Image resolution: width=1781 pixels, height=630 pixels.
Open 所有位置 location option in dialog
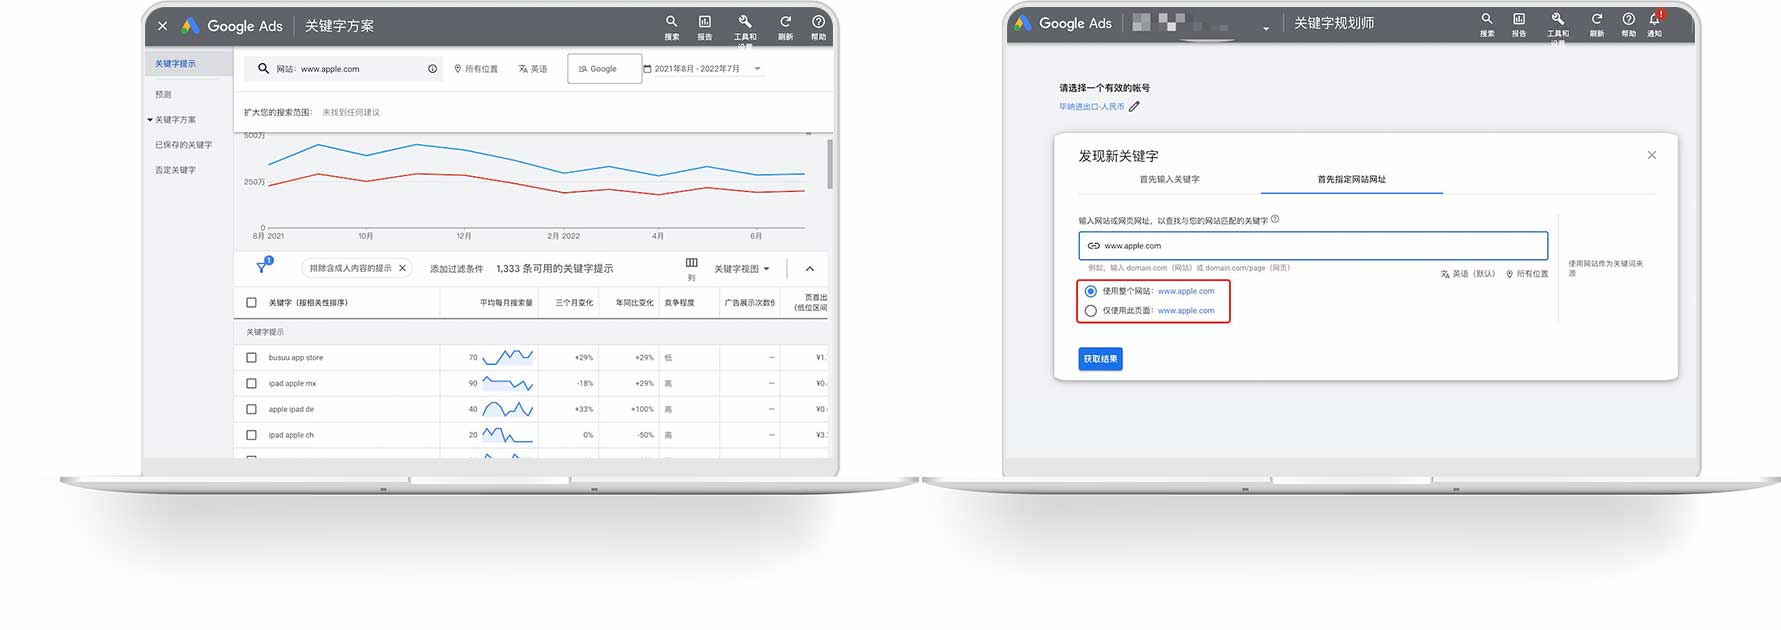tap(1527, 274)
